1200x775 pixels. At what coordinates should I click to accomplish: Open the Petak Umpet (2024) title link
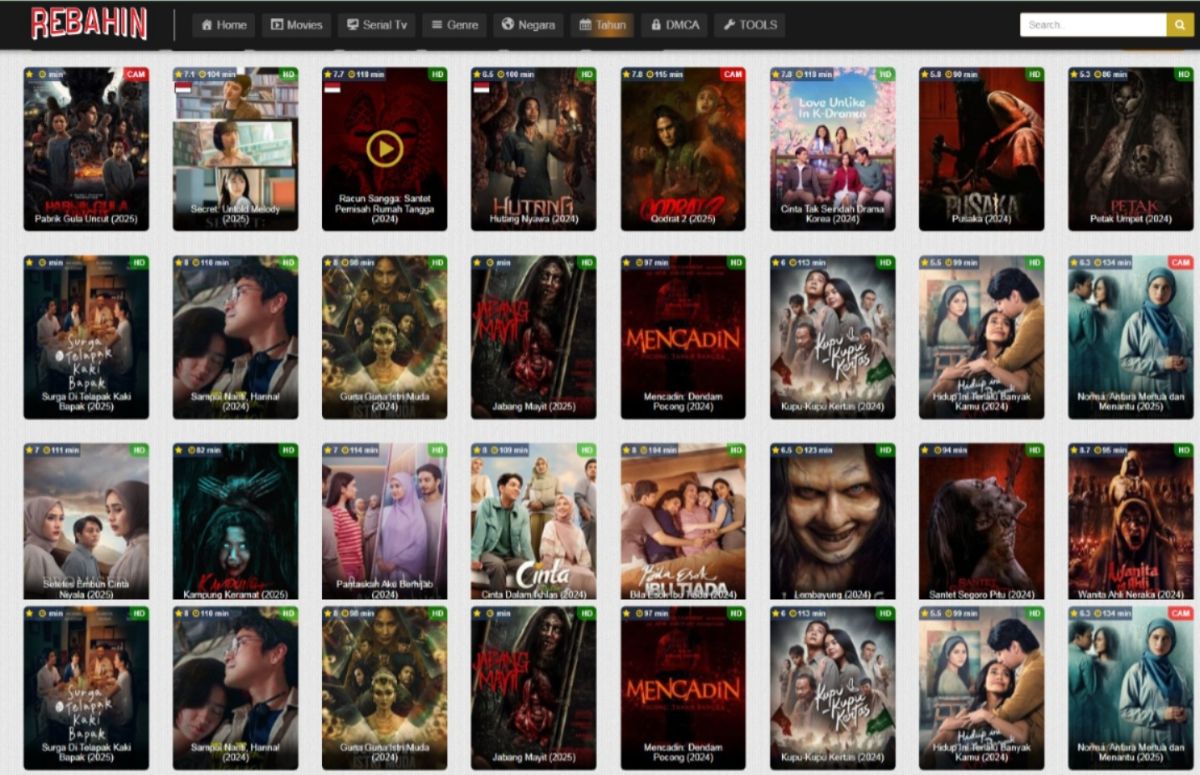[1130, 219]
